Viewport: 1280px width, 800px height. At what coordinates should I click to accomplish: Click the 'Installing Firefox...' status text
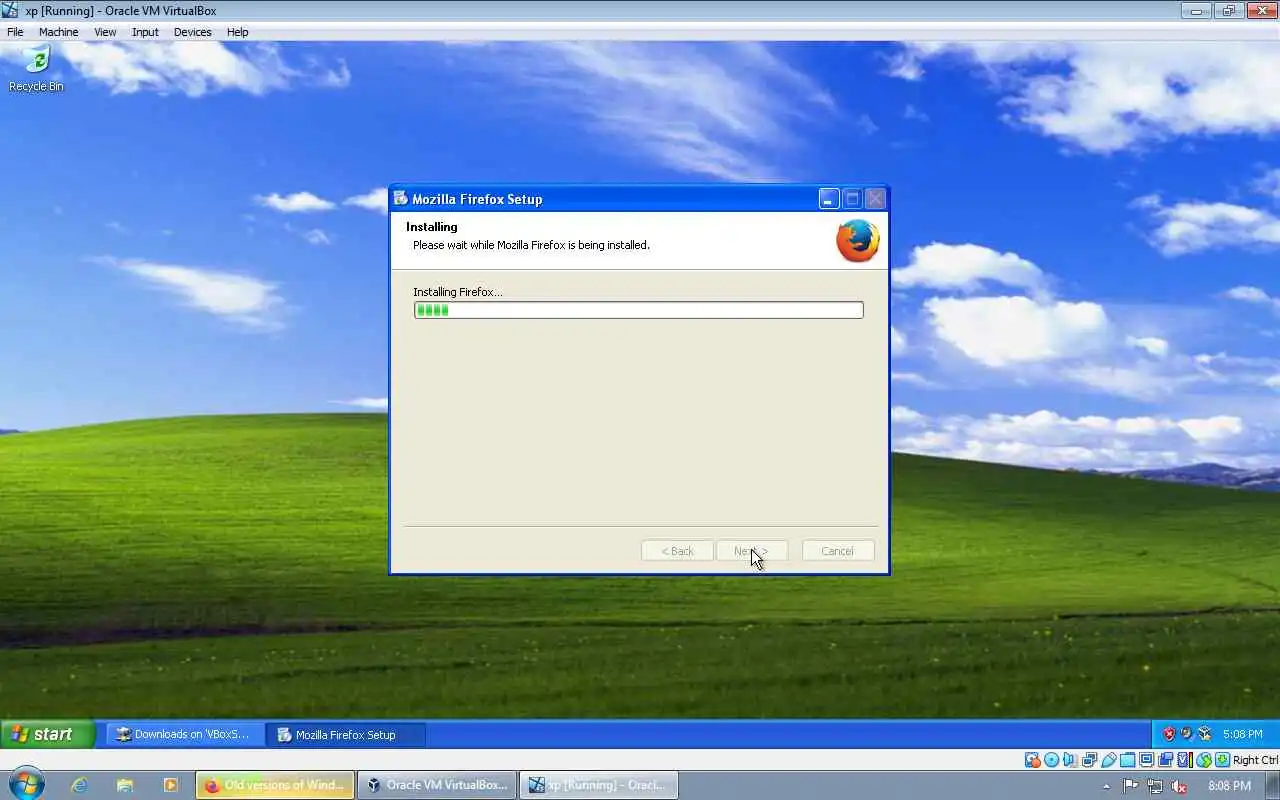pyautogui.click(x=458, y=292)
